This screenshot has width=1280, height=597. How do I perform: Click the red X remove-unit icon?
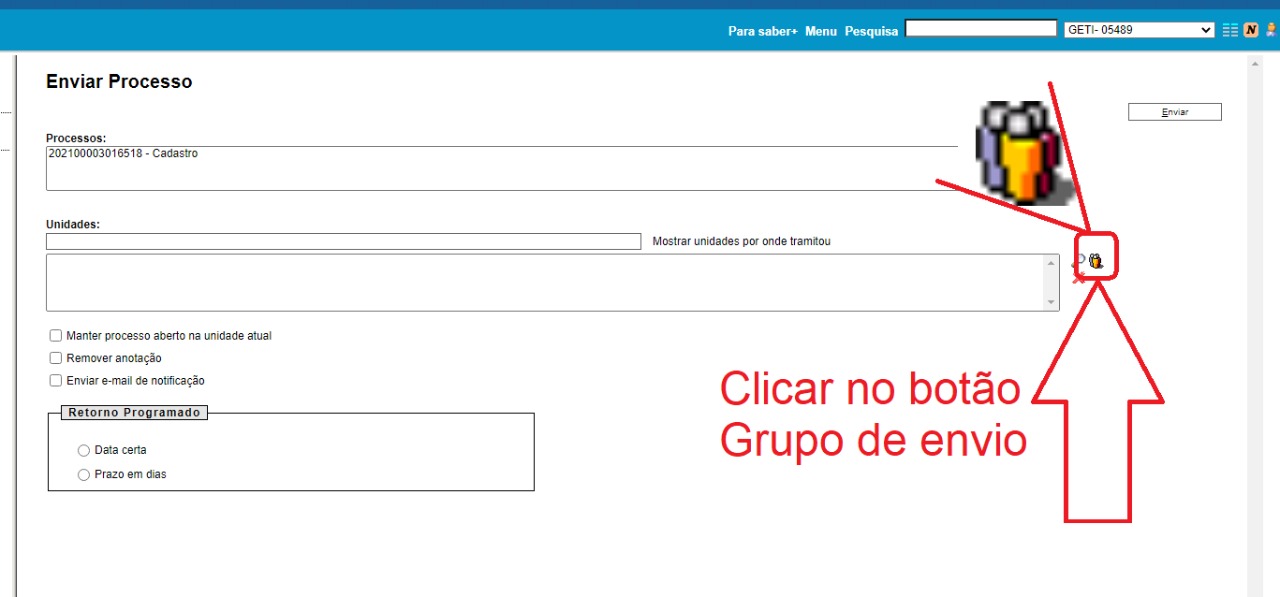click(x=1078, y=277)
